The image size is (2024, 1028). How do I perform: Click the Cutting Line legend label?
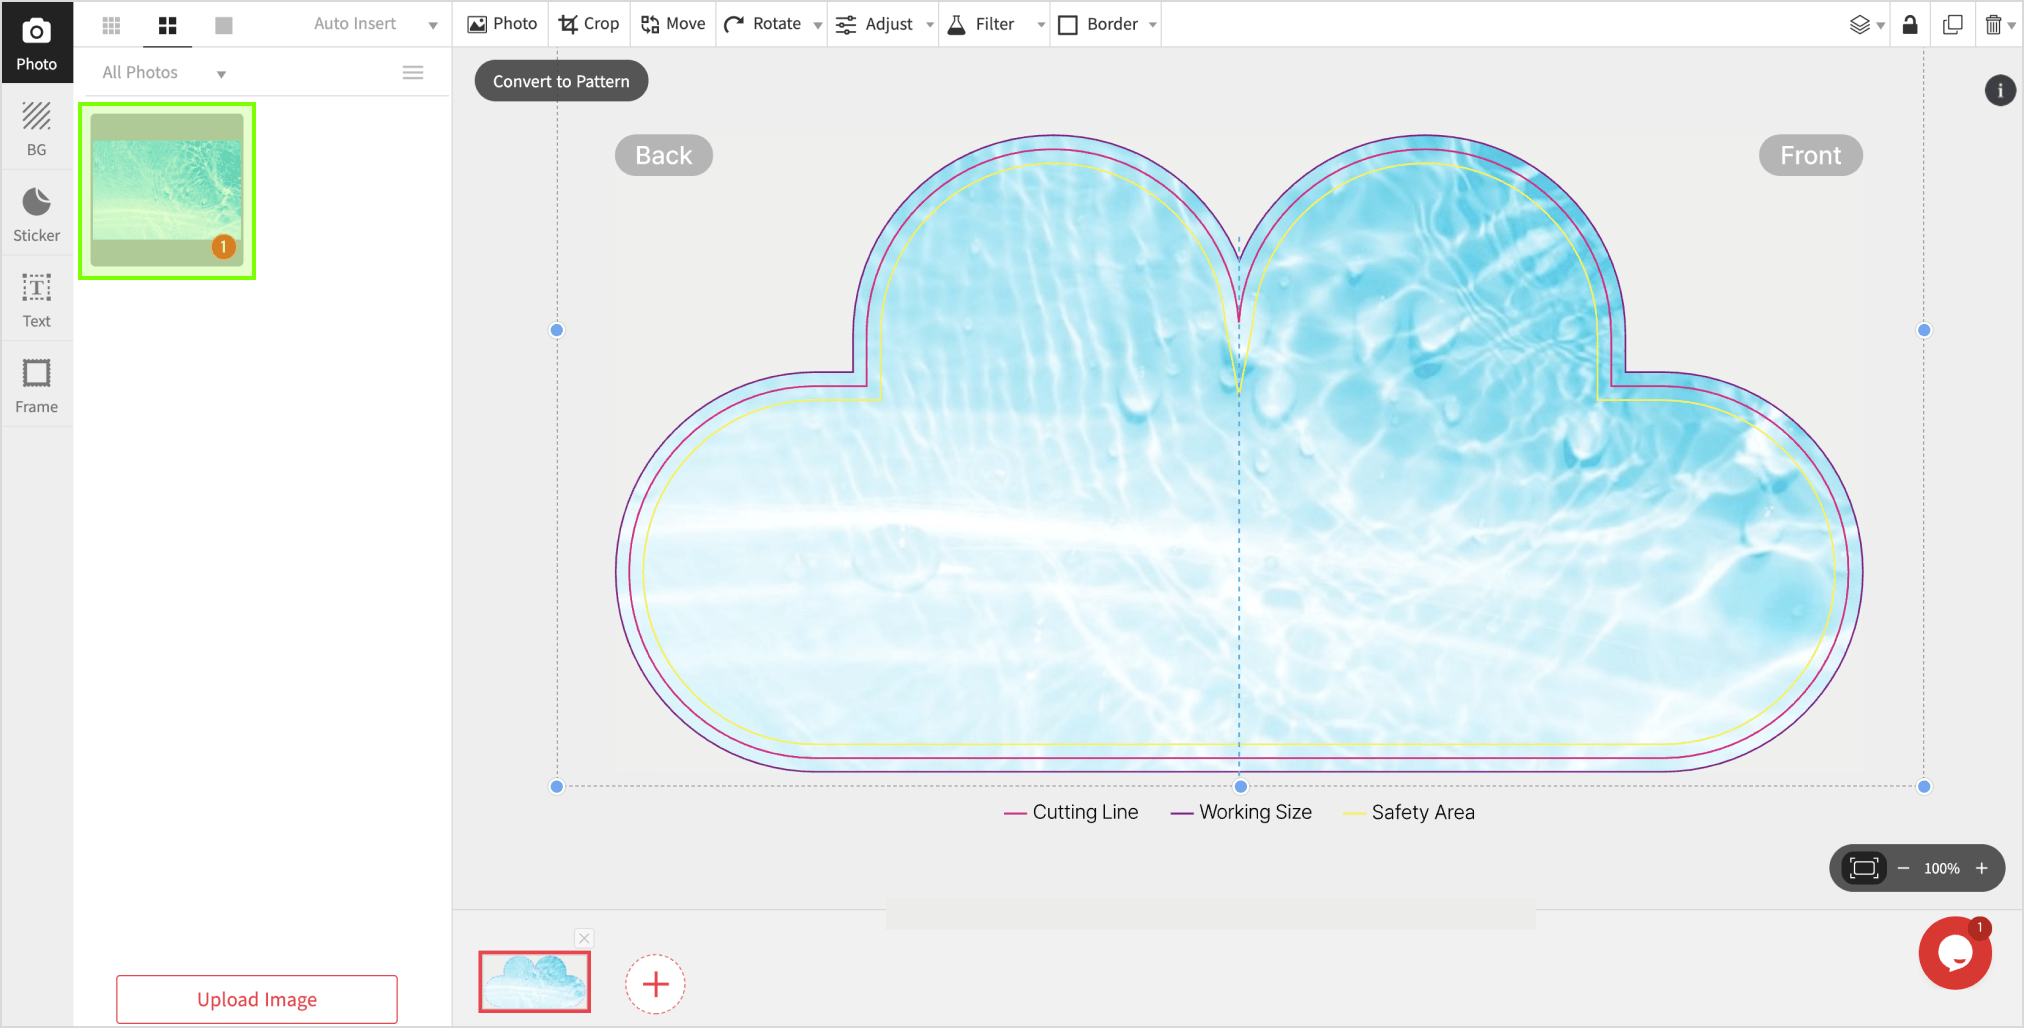(x=1085, y=812)
